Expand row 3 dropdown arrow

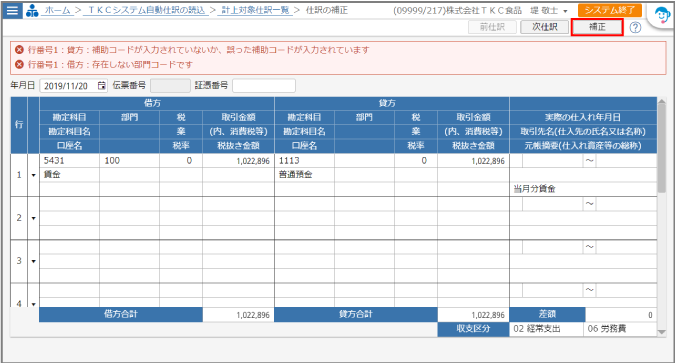click(x=34, y=261)
